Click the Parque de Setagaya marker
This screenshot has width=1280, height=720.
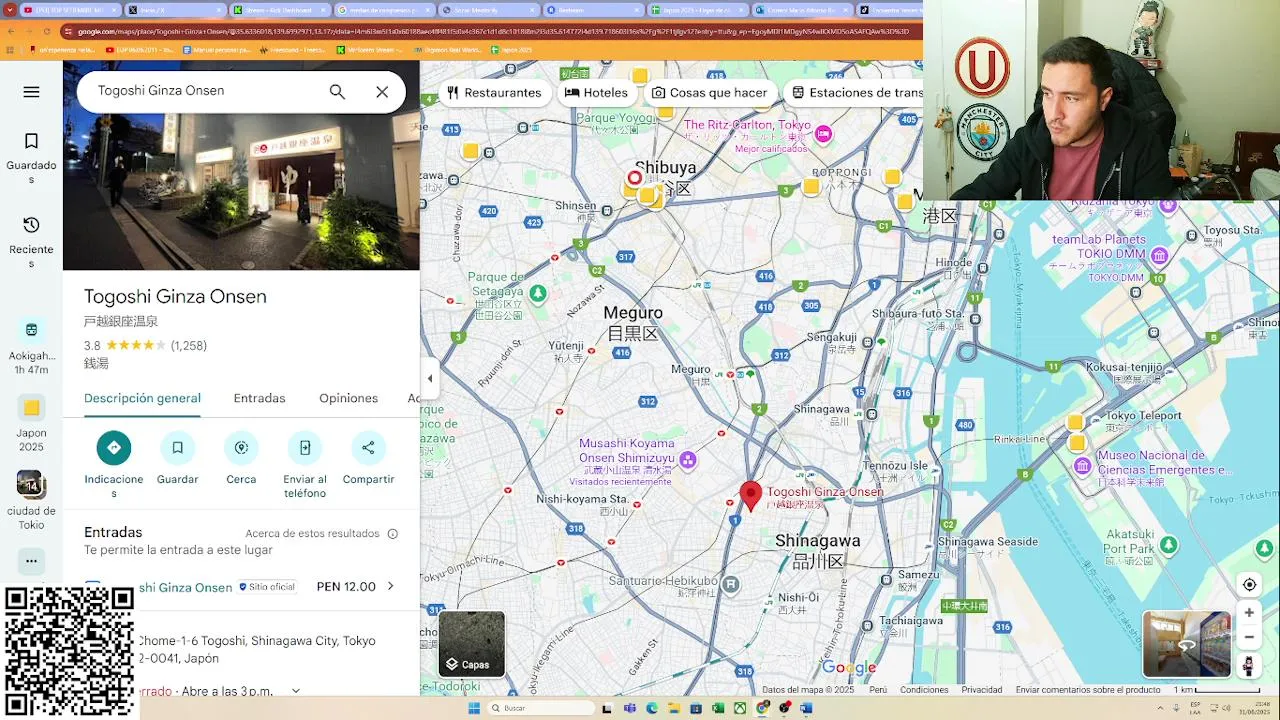coord(538,293)
